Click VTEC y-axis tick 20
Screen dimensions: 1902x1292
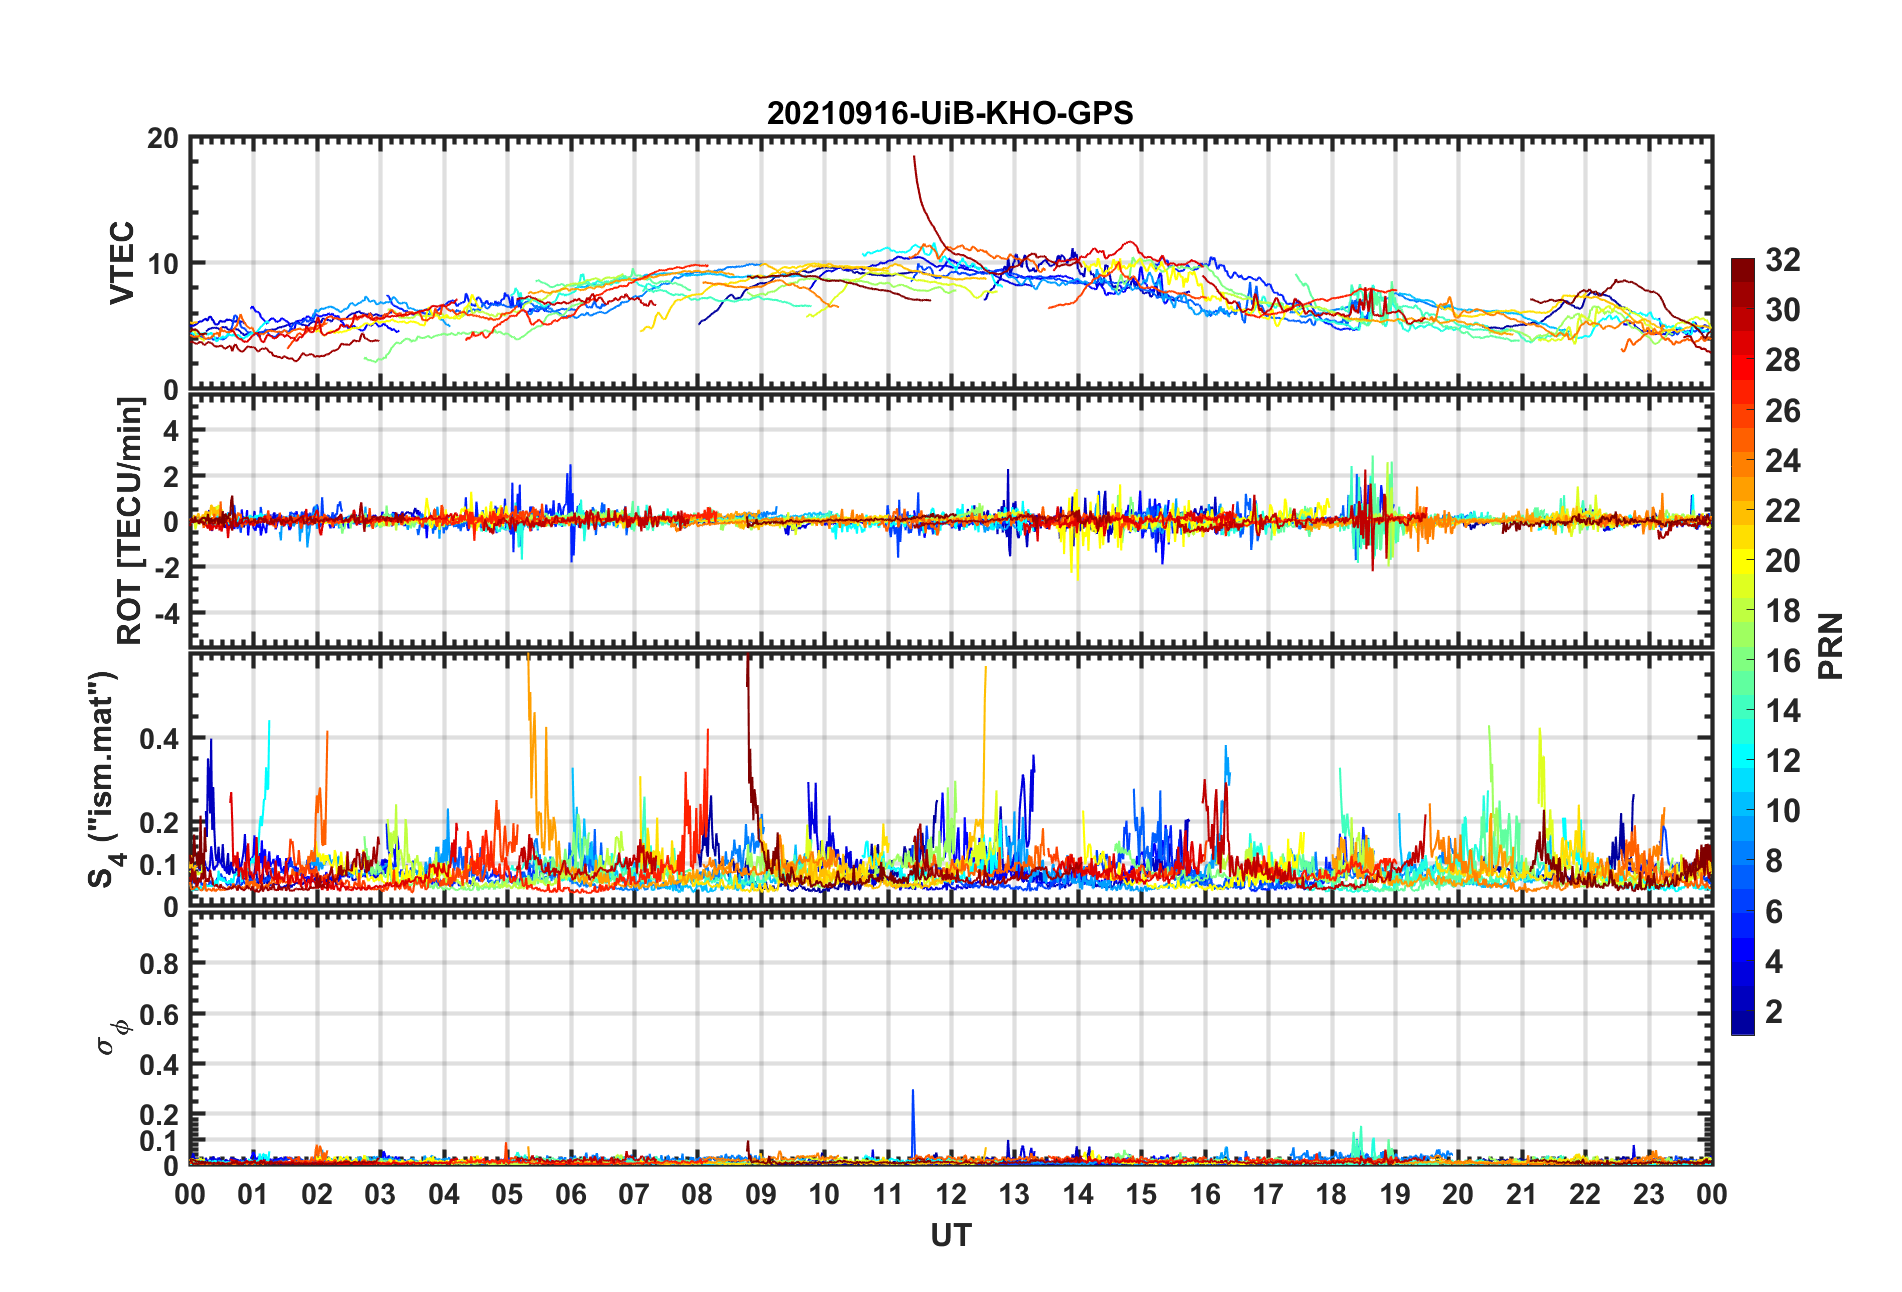click(162, 139)
